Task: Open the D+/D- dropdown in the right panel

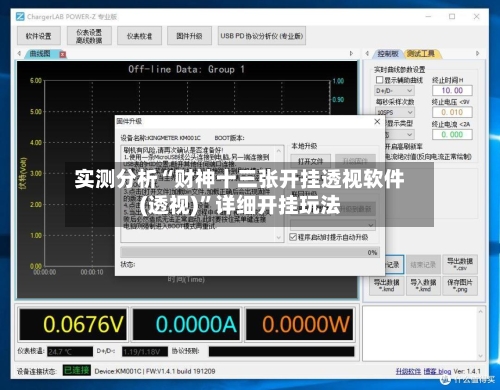Action: [395, 91]
